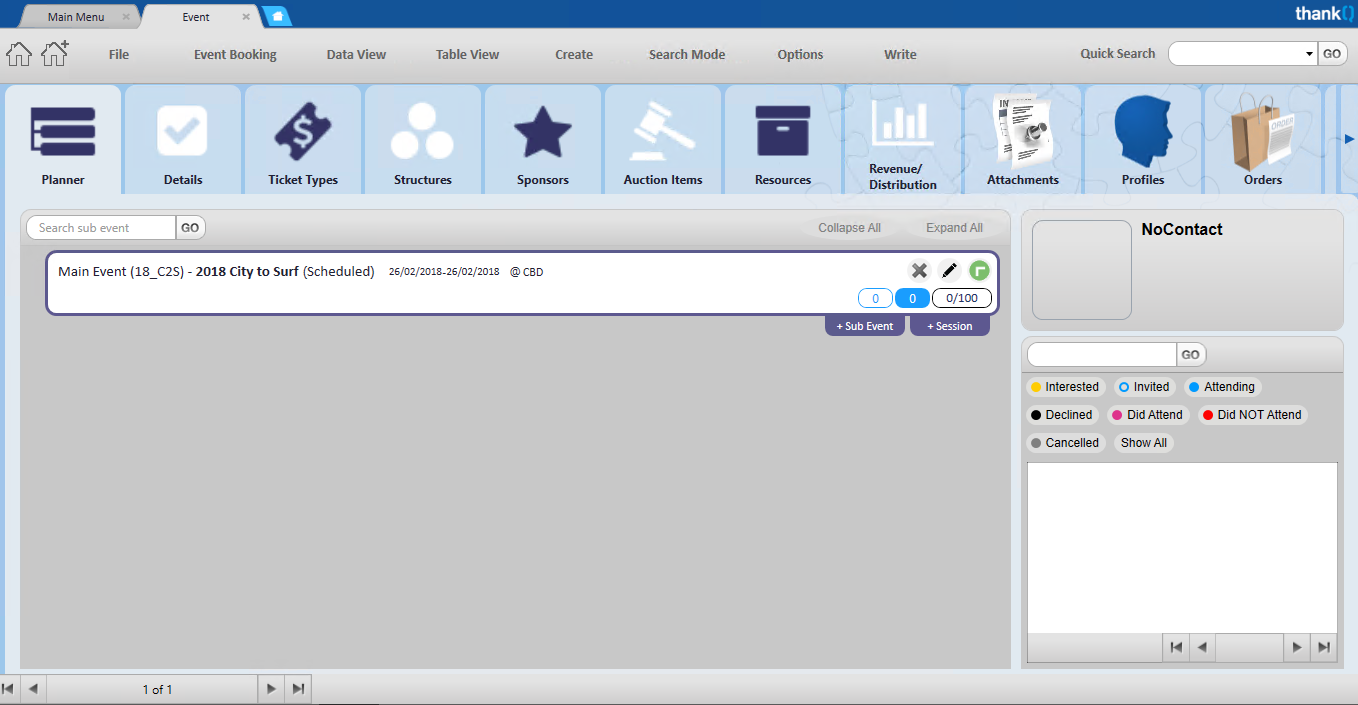
Task: Click the home icon in the toolbar
Action: (x=19, y=54)
